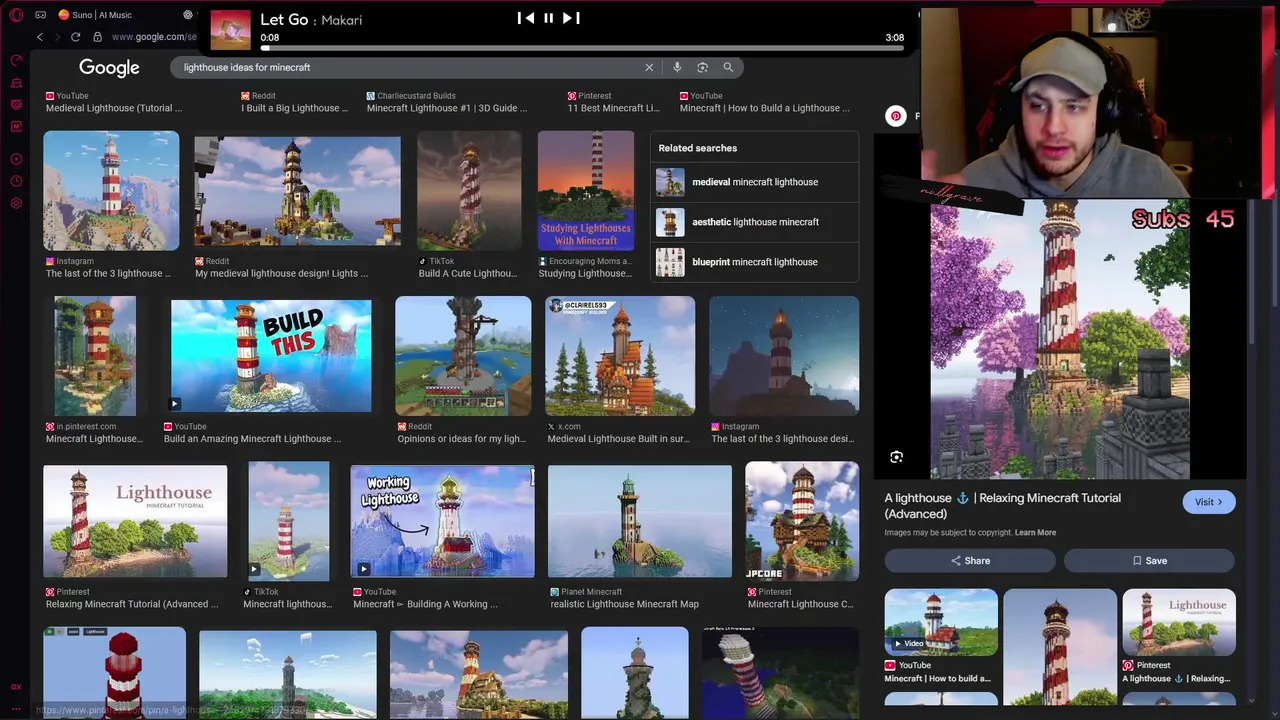Viewport: 1280px width, 720px height.
Task: Click 'Build an Amazing Minecraft Lighthouse ...' caption
Action: pos(252,439)
